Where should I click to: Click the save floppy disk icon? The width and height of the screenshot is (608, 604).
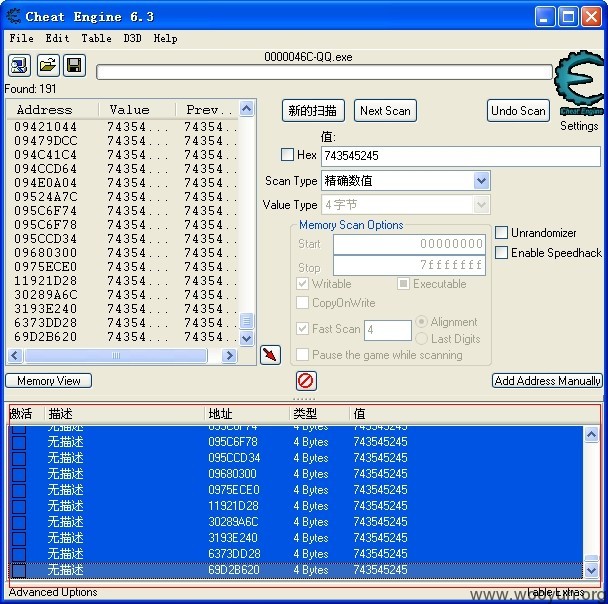click(x=74, y=66)
